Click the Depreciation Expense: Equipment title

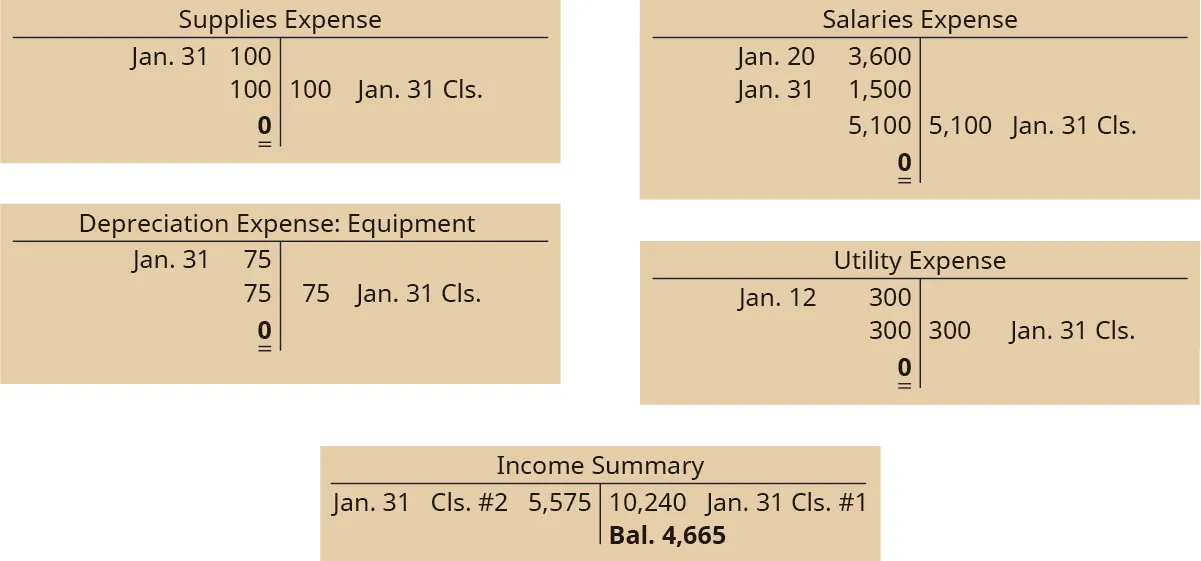[x=277, y=224]
